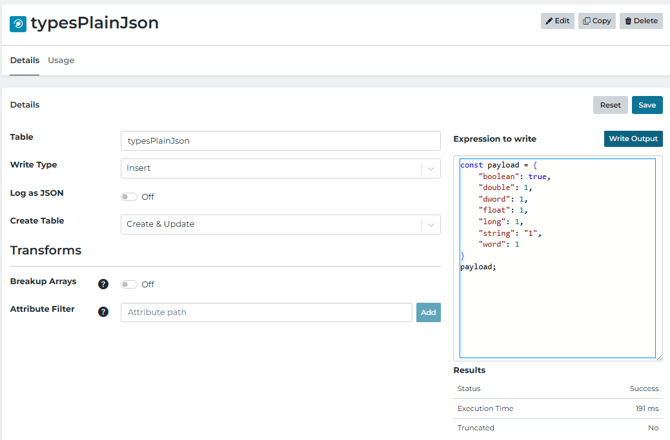Screen dimensions: 670x440
Task: Click the Copy button
Action: pos(597,21)
